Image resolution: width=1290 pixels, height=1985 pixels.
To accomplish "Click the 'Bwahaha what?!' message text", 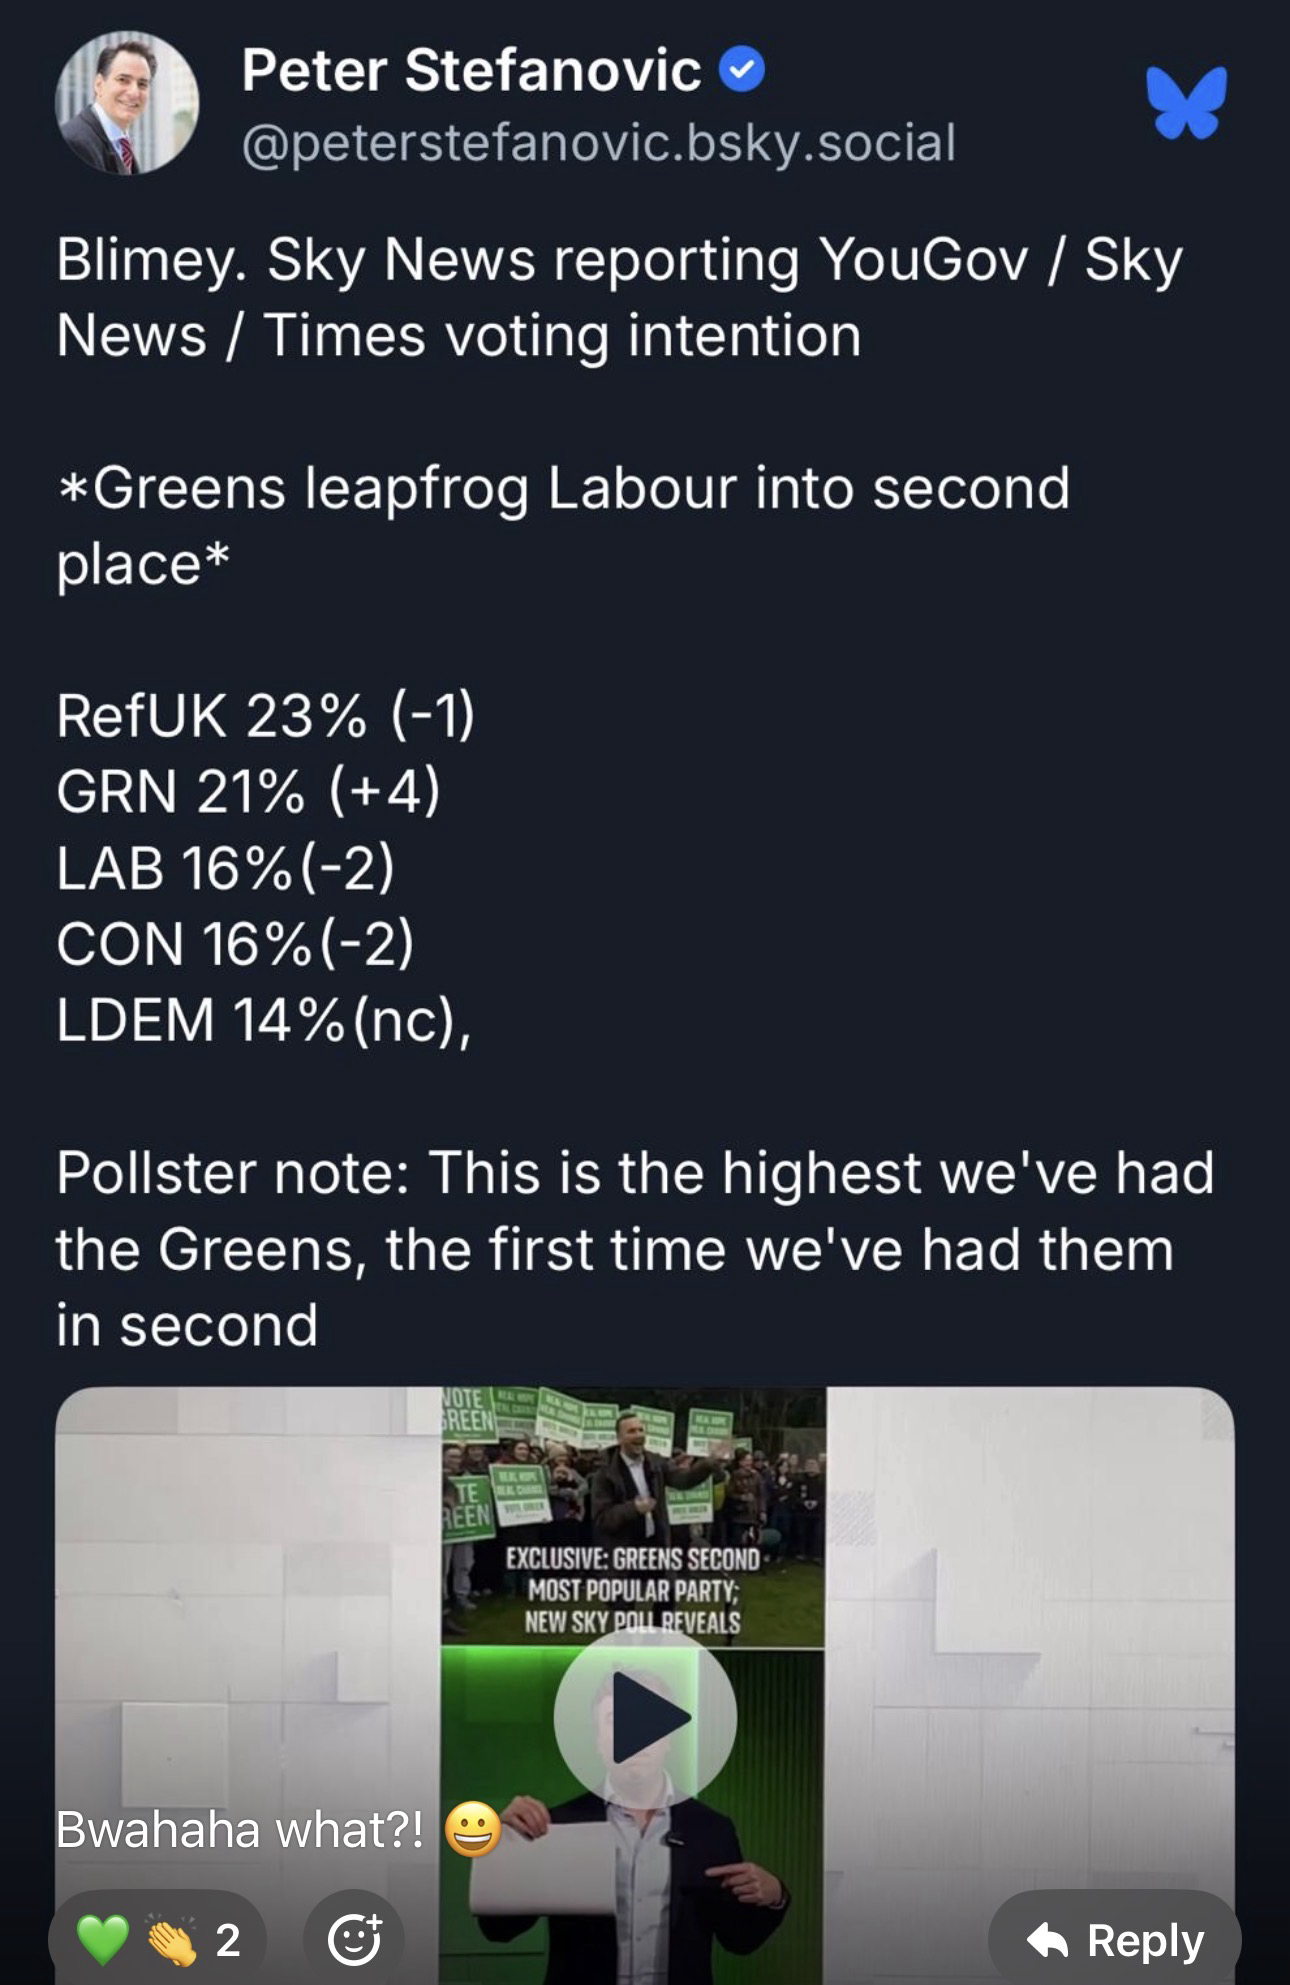I will [x=240, y=1830].
